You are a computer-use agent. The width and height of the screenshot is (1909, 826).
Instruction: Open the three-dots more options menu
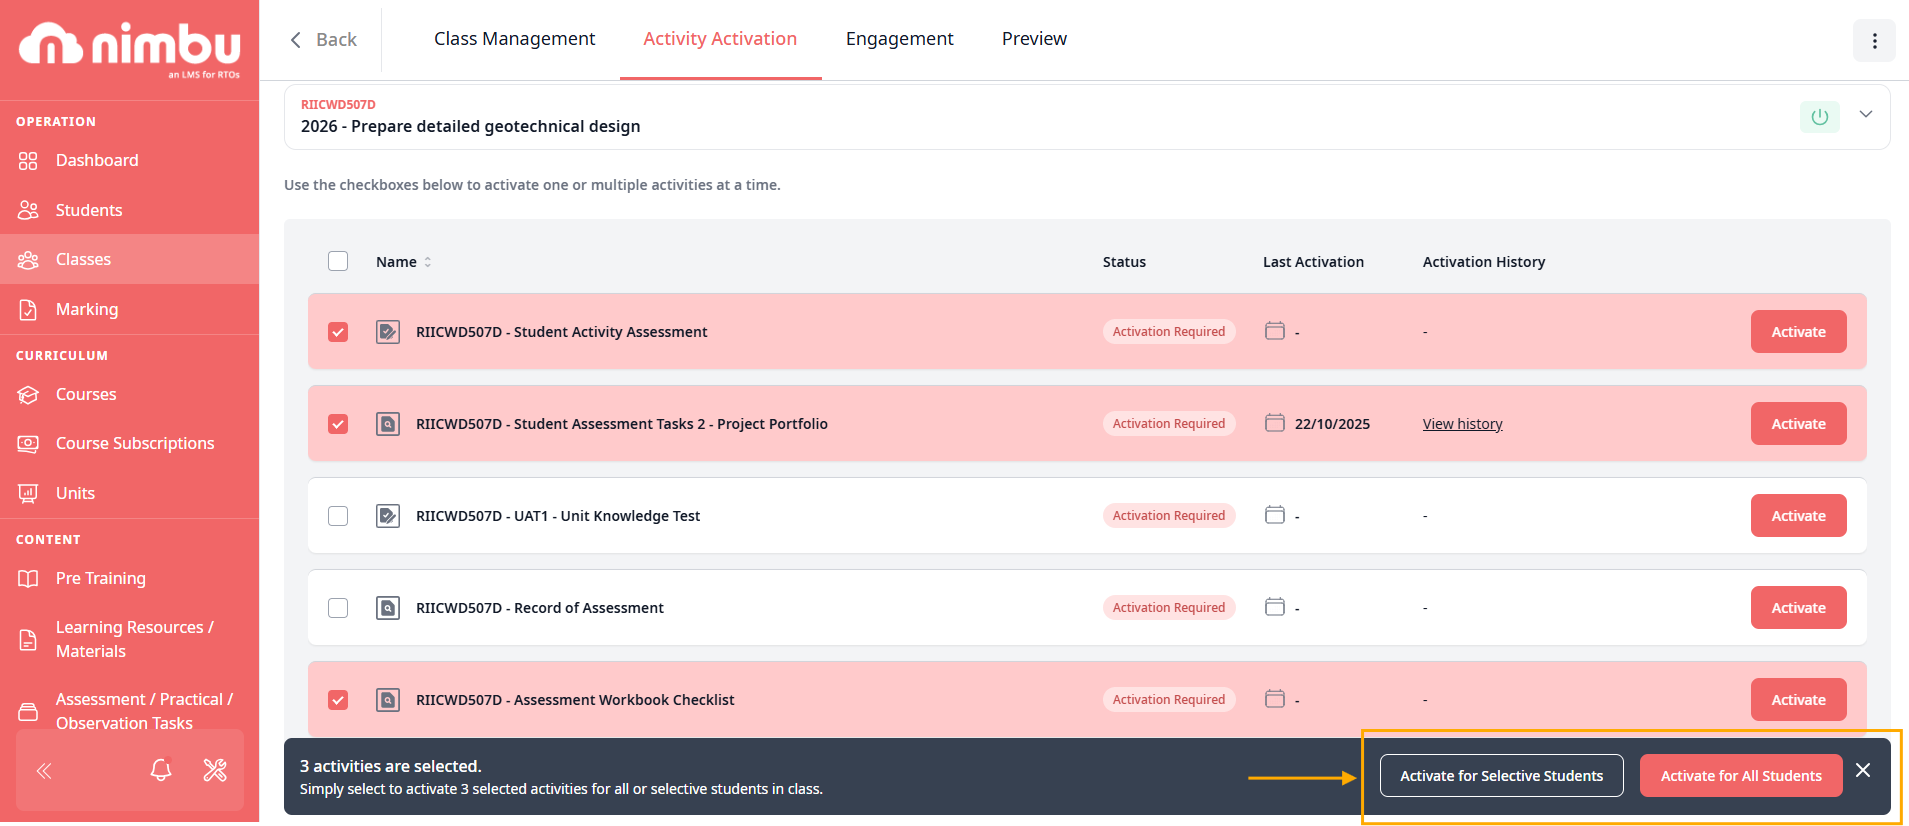1874,41
